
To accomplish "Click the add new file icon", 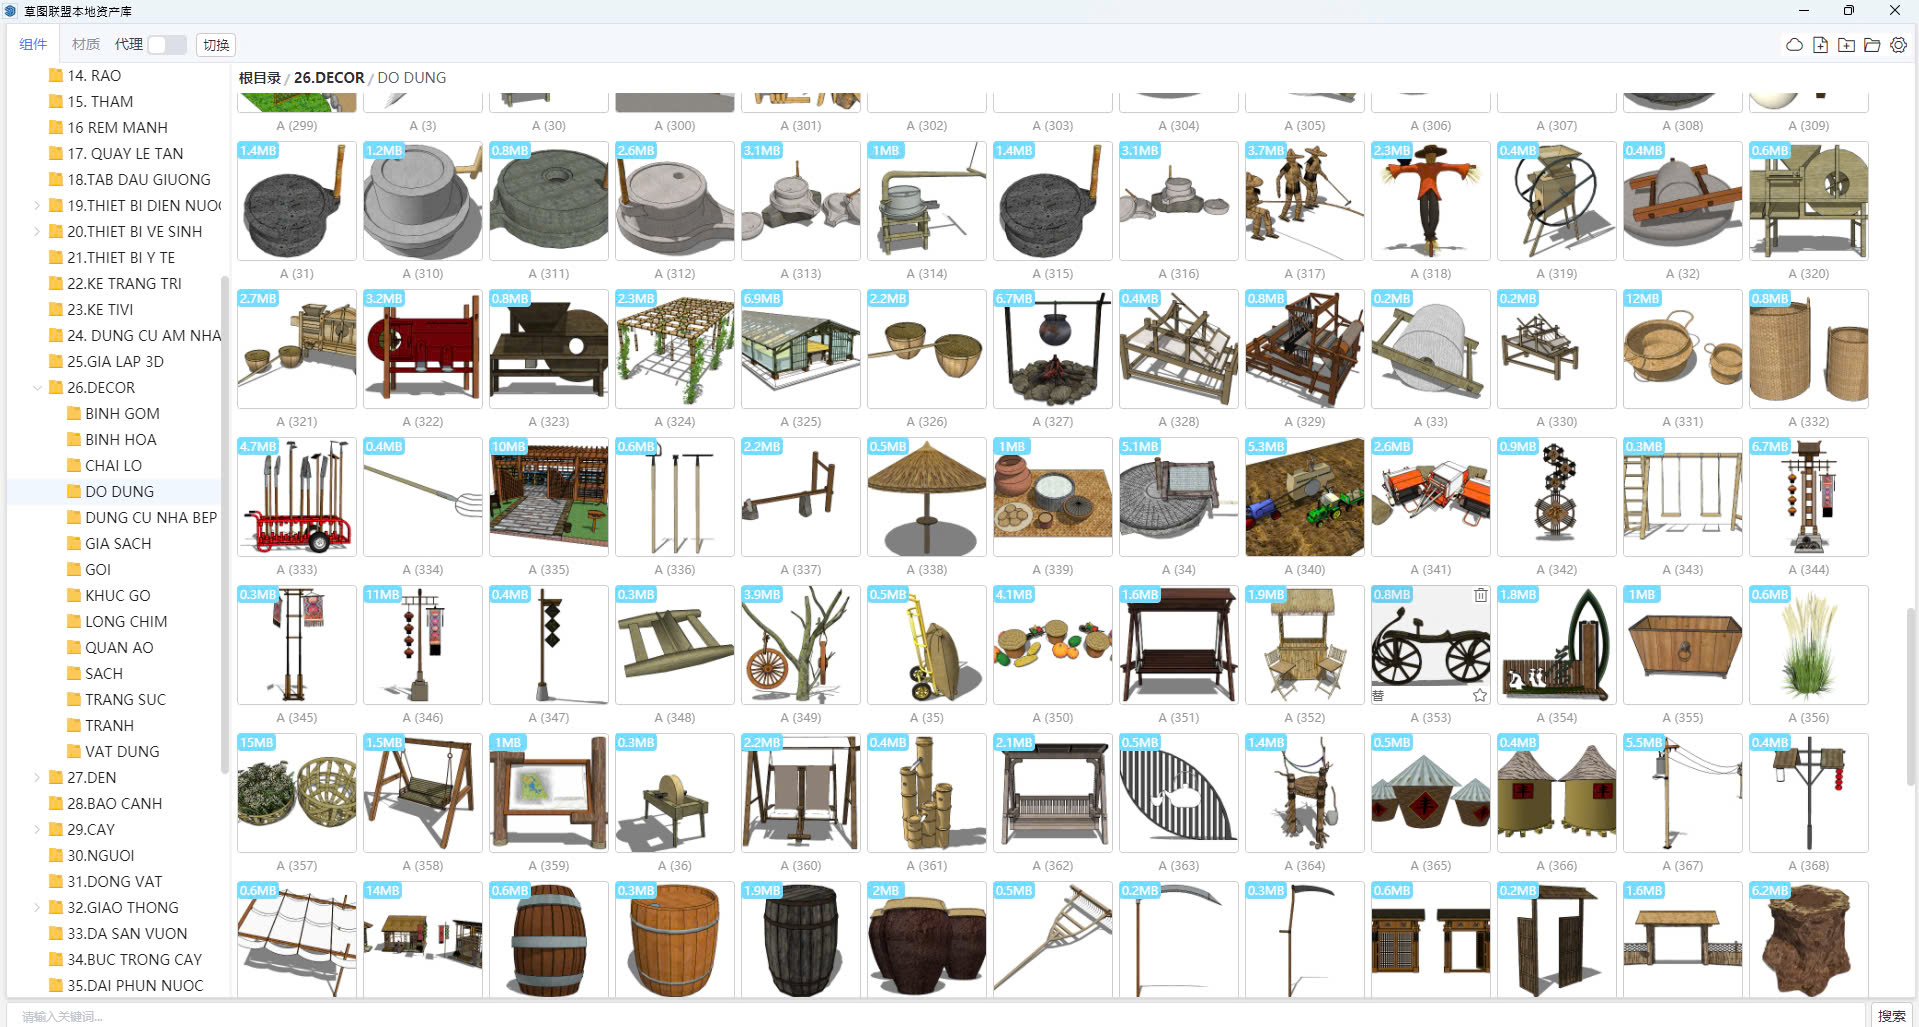I will [x=1820, y=45].
